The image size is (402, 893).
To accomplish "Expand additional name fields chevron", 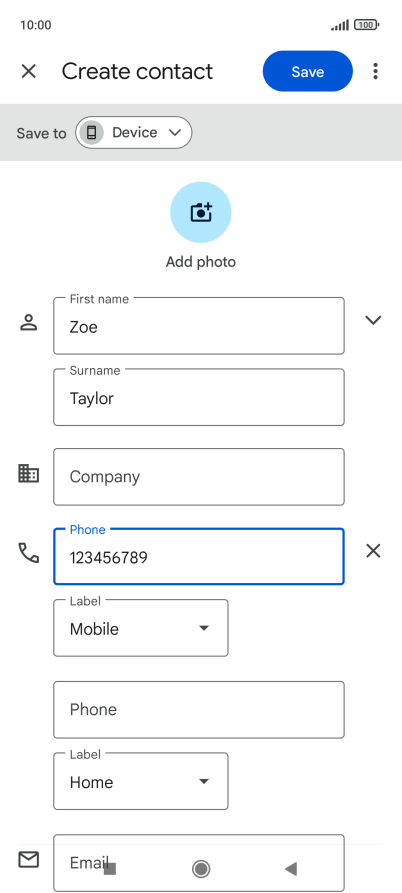I will coord(373,320).
